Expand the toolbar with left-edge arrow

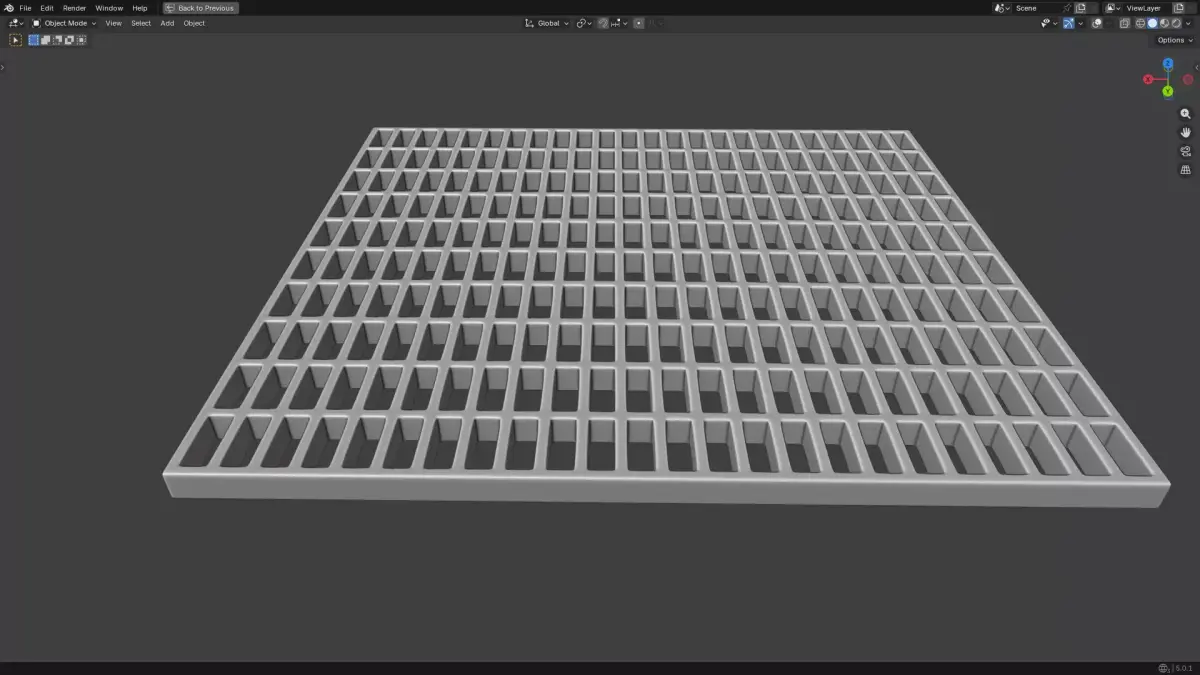coord(2,67)
